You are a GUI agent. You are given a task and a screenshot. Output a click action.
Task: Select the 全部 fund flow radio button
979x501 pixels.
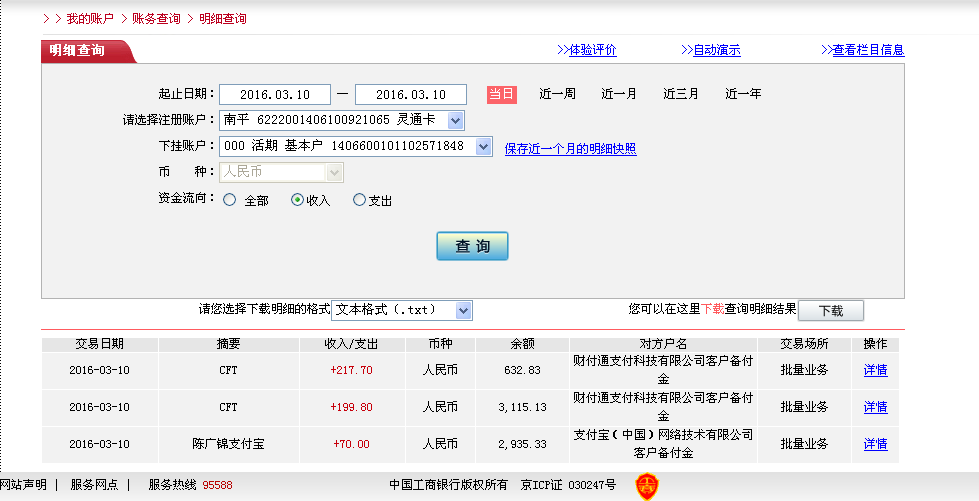click(230, 200)
